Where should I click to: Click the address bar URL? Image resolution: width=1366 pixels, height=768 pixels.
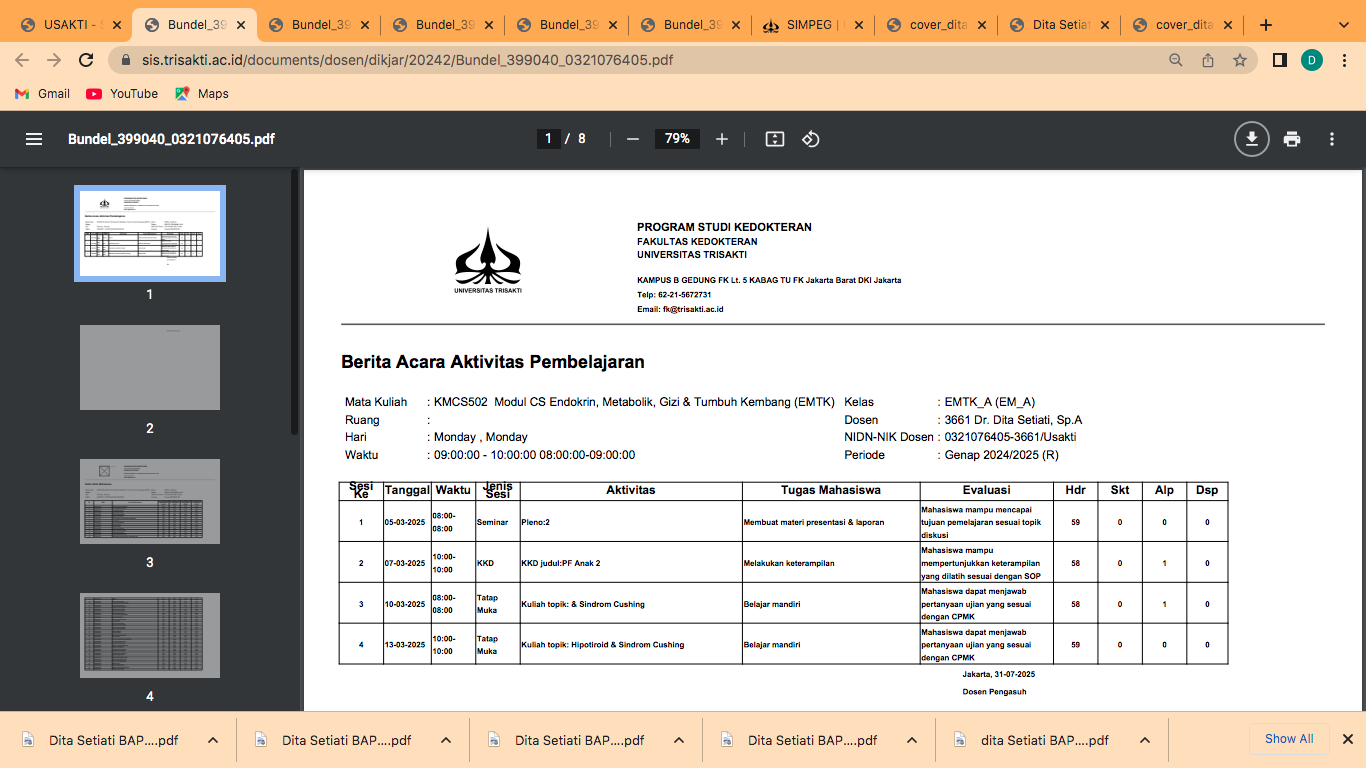(408, 60)
